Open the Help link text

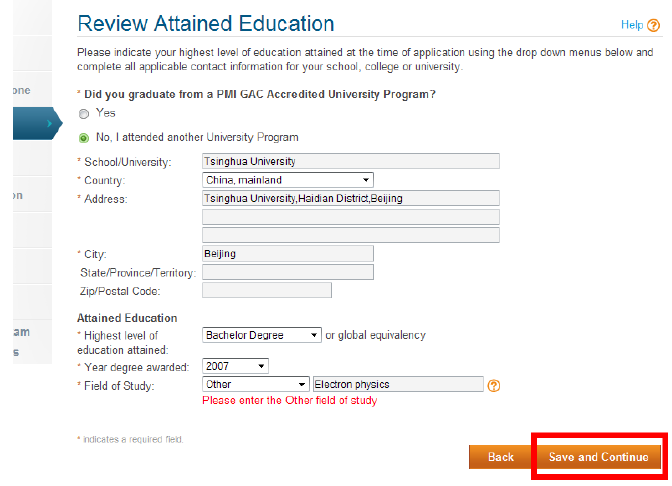point(632,25)
